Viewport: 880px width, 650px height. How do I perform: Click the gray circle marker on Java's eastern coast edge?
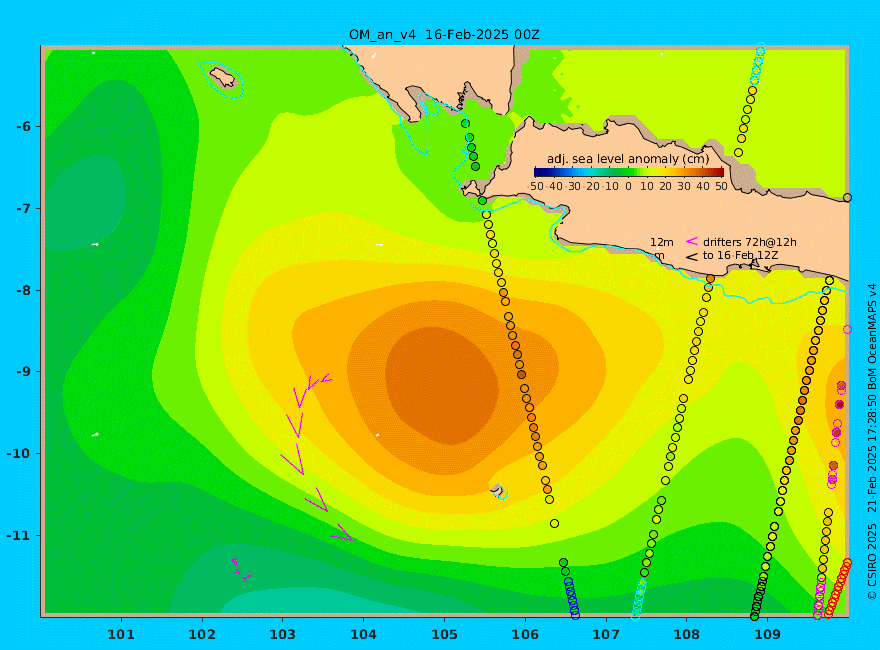pyautogui.click(x=847, y=198)
